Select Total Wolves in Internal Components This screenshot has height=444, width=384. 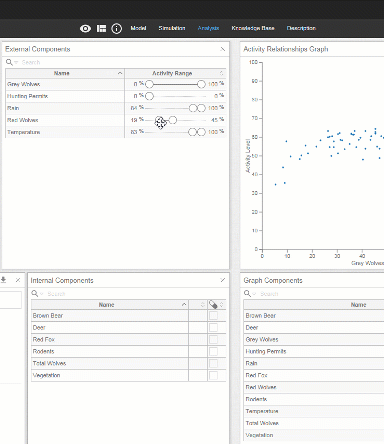[x=110, y=364]
